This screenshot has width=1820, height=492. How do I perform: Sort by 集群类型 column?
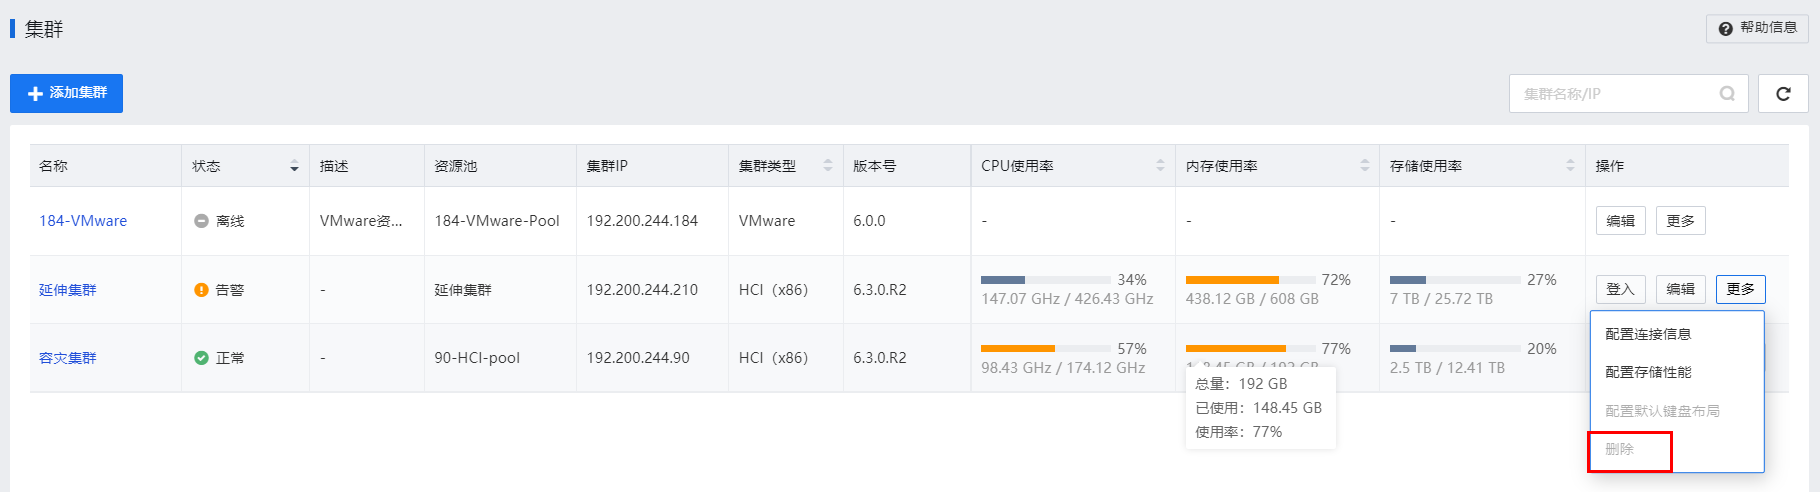pyautogui.click(x=827, y=166)
